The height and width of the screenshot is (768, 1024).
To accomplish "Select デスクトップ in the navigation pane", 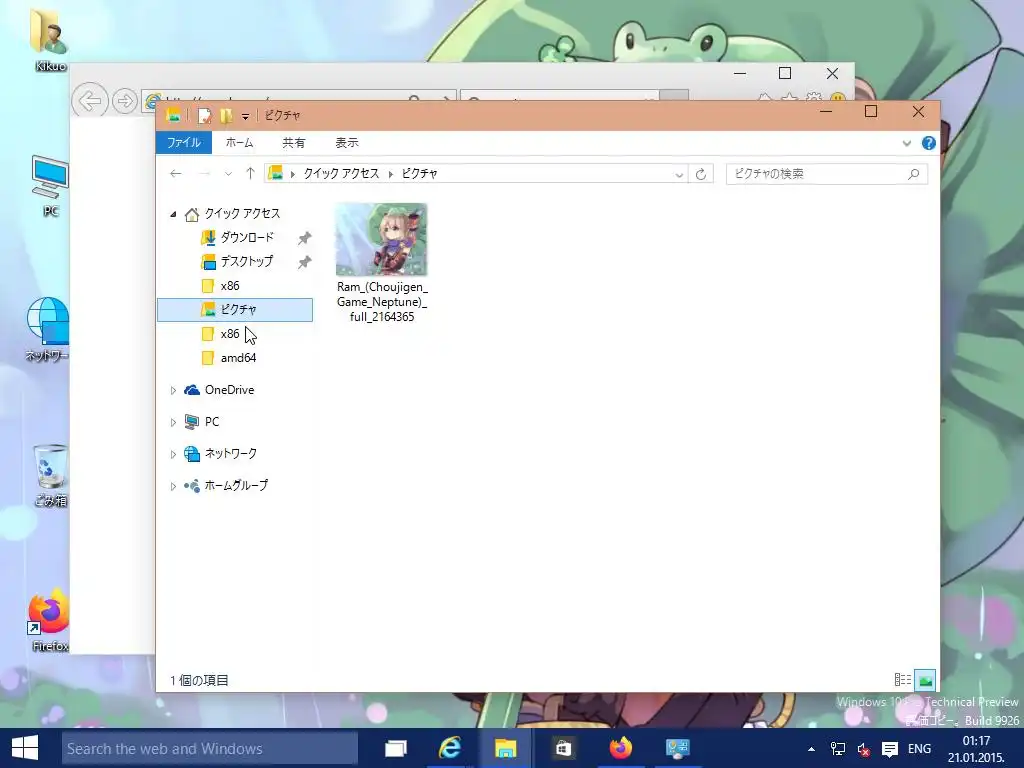I will [246, 262].
